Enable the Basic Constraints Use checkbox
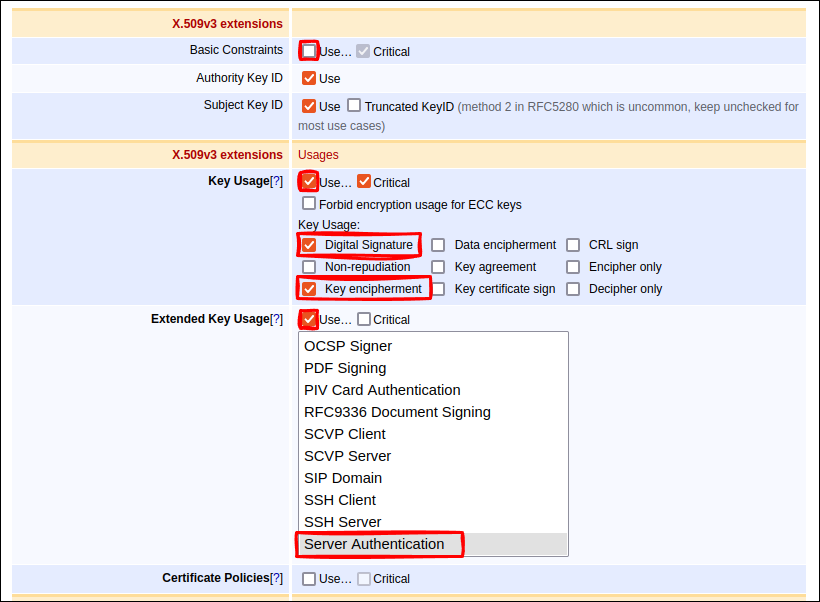 [309, 51]
